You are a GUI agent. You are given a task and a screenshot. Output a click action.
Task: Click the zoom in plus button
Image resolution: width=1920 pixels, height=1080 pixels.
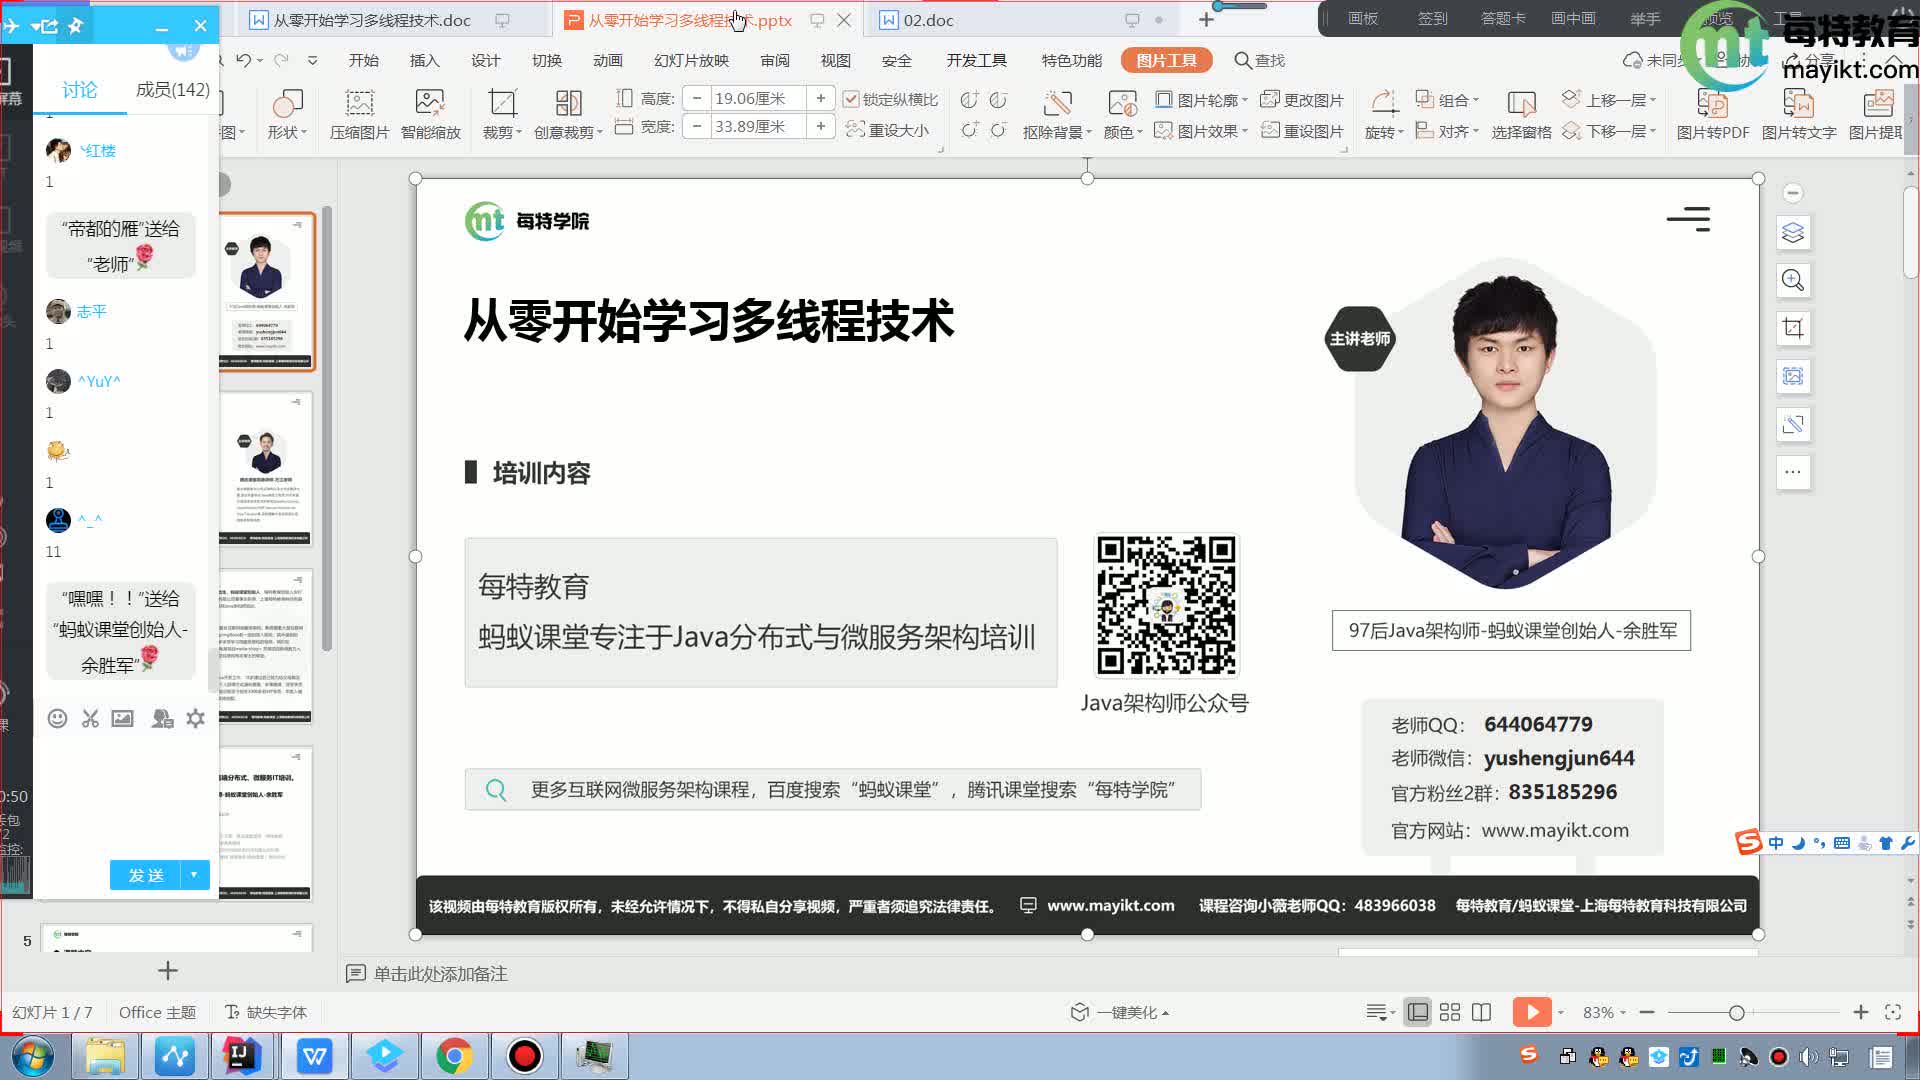[1861, 1012]
